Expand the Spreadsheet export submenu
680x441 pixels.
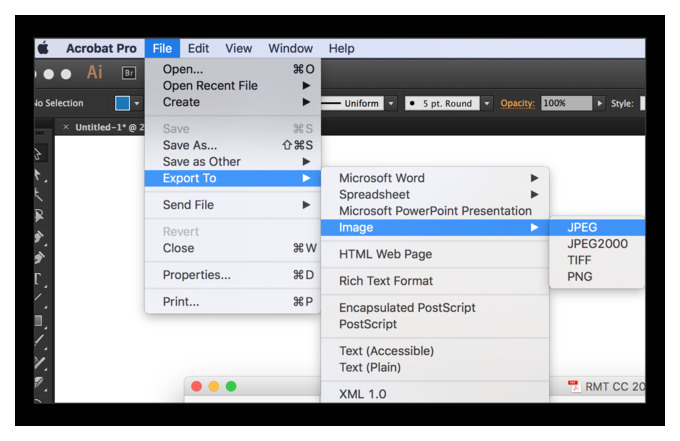435,195
